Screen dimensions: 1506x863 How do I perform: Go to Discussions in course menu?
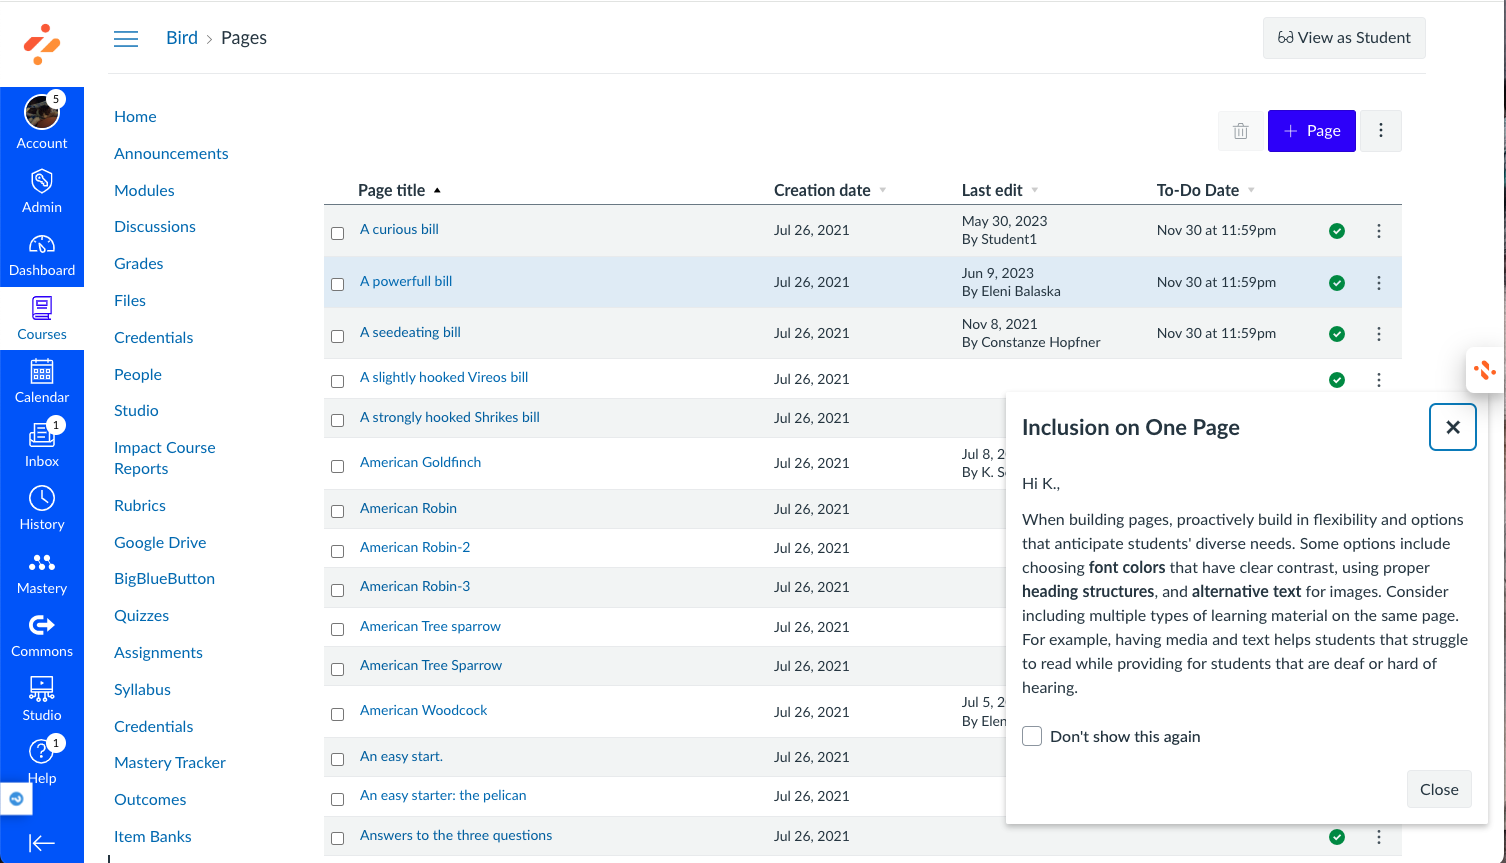coord(155,227)
